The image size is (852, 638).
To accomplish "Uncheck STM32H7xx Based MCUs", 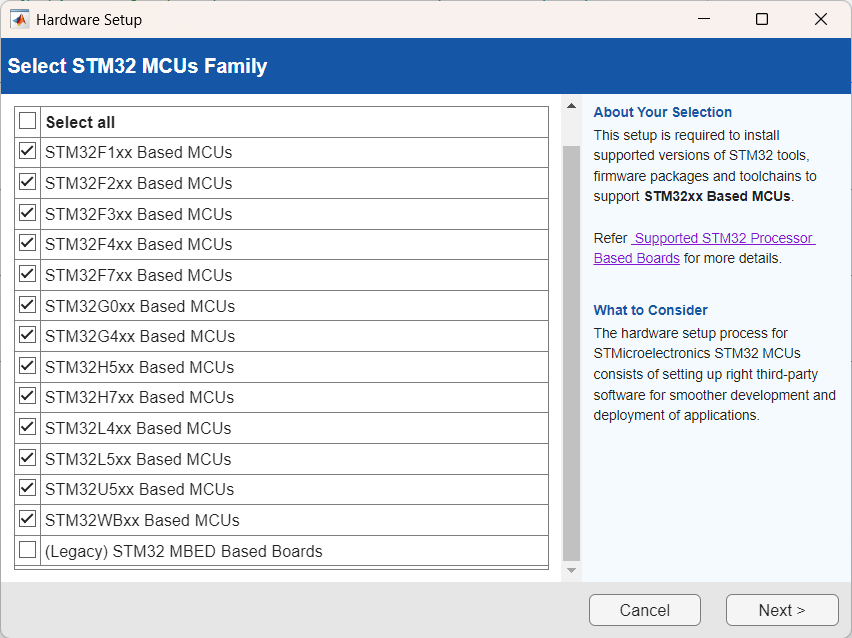I will (x=27, y=396).
